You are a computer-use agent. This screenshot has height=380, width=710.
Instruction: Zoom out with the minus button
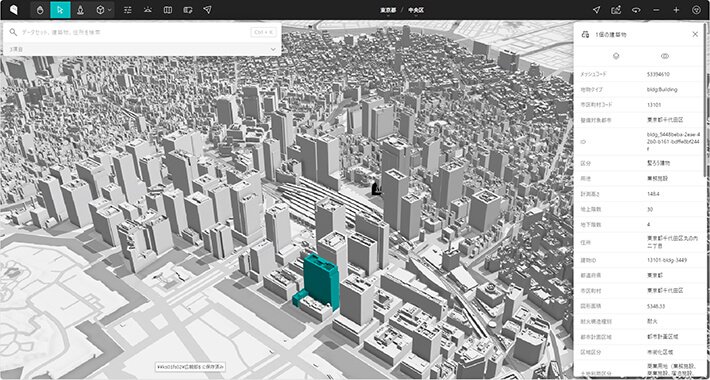pyautogui.click(x=656, y=10)
